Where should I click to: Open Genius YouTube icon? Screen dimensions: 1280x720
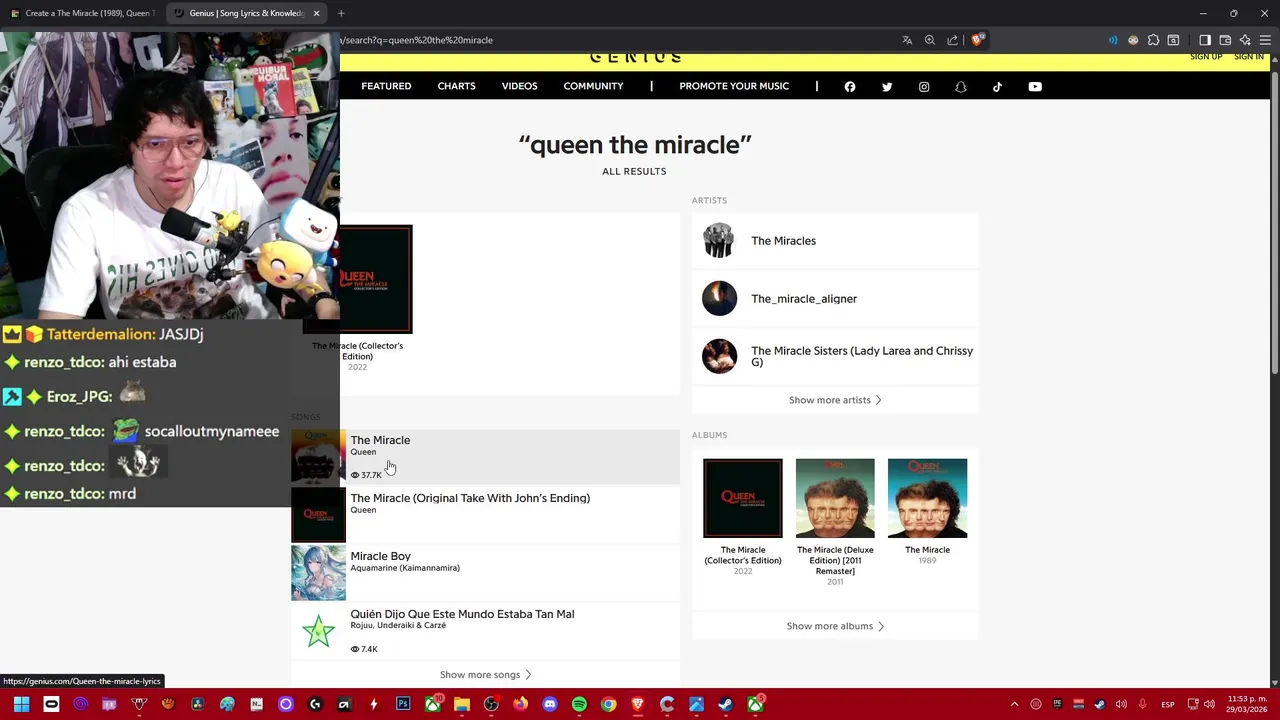click(1035, 87)
